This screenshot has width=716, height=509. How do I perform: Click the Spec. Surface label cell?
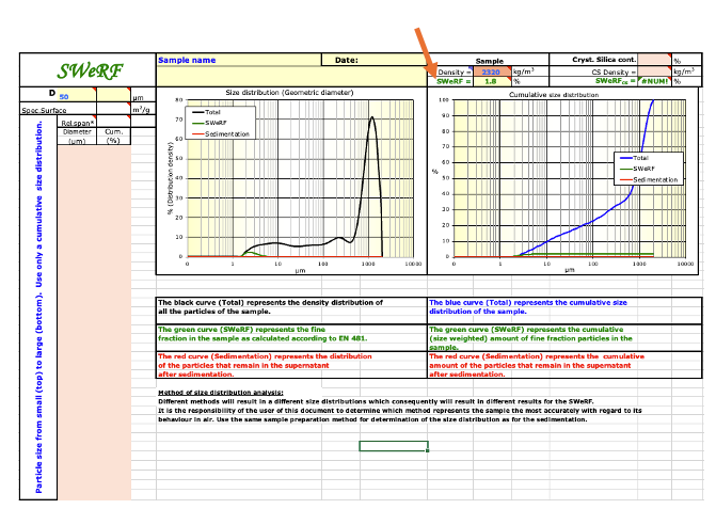coord(44,110)
